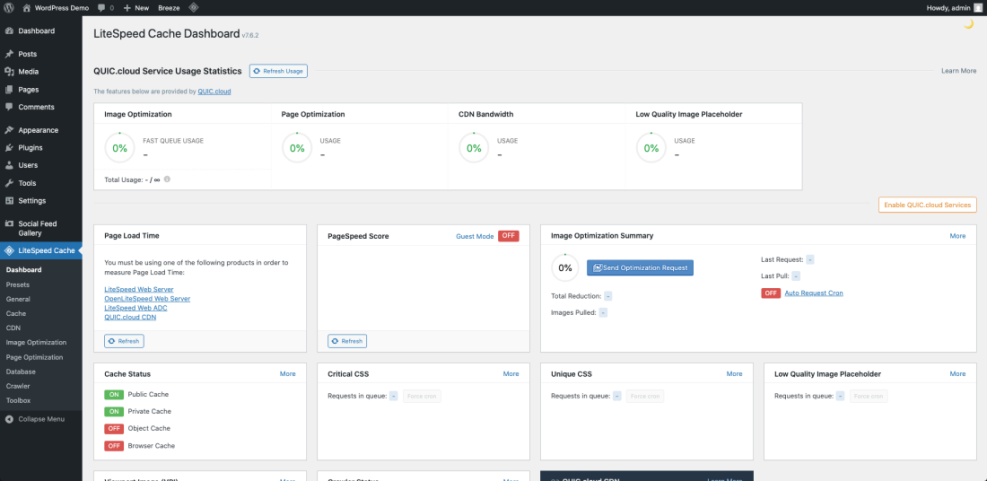Screen dimensions: 987x481
Task: Open the QUIC.cloud link under statistics heading
Action: click(x=214, y=91)
